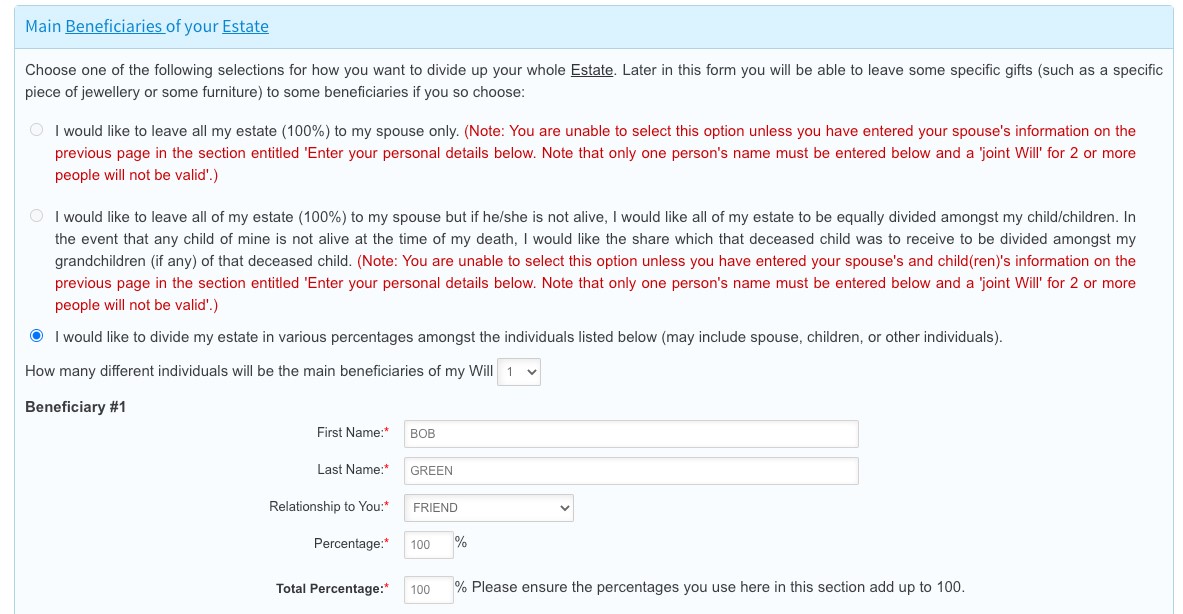Image resolution: width=1183 pixels, height=614 pixels.
Task: Click the divide my estate in various percentages label text
Action: pos(528,337)
